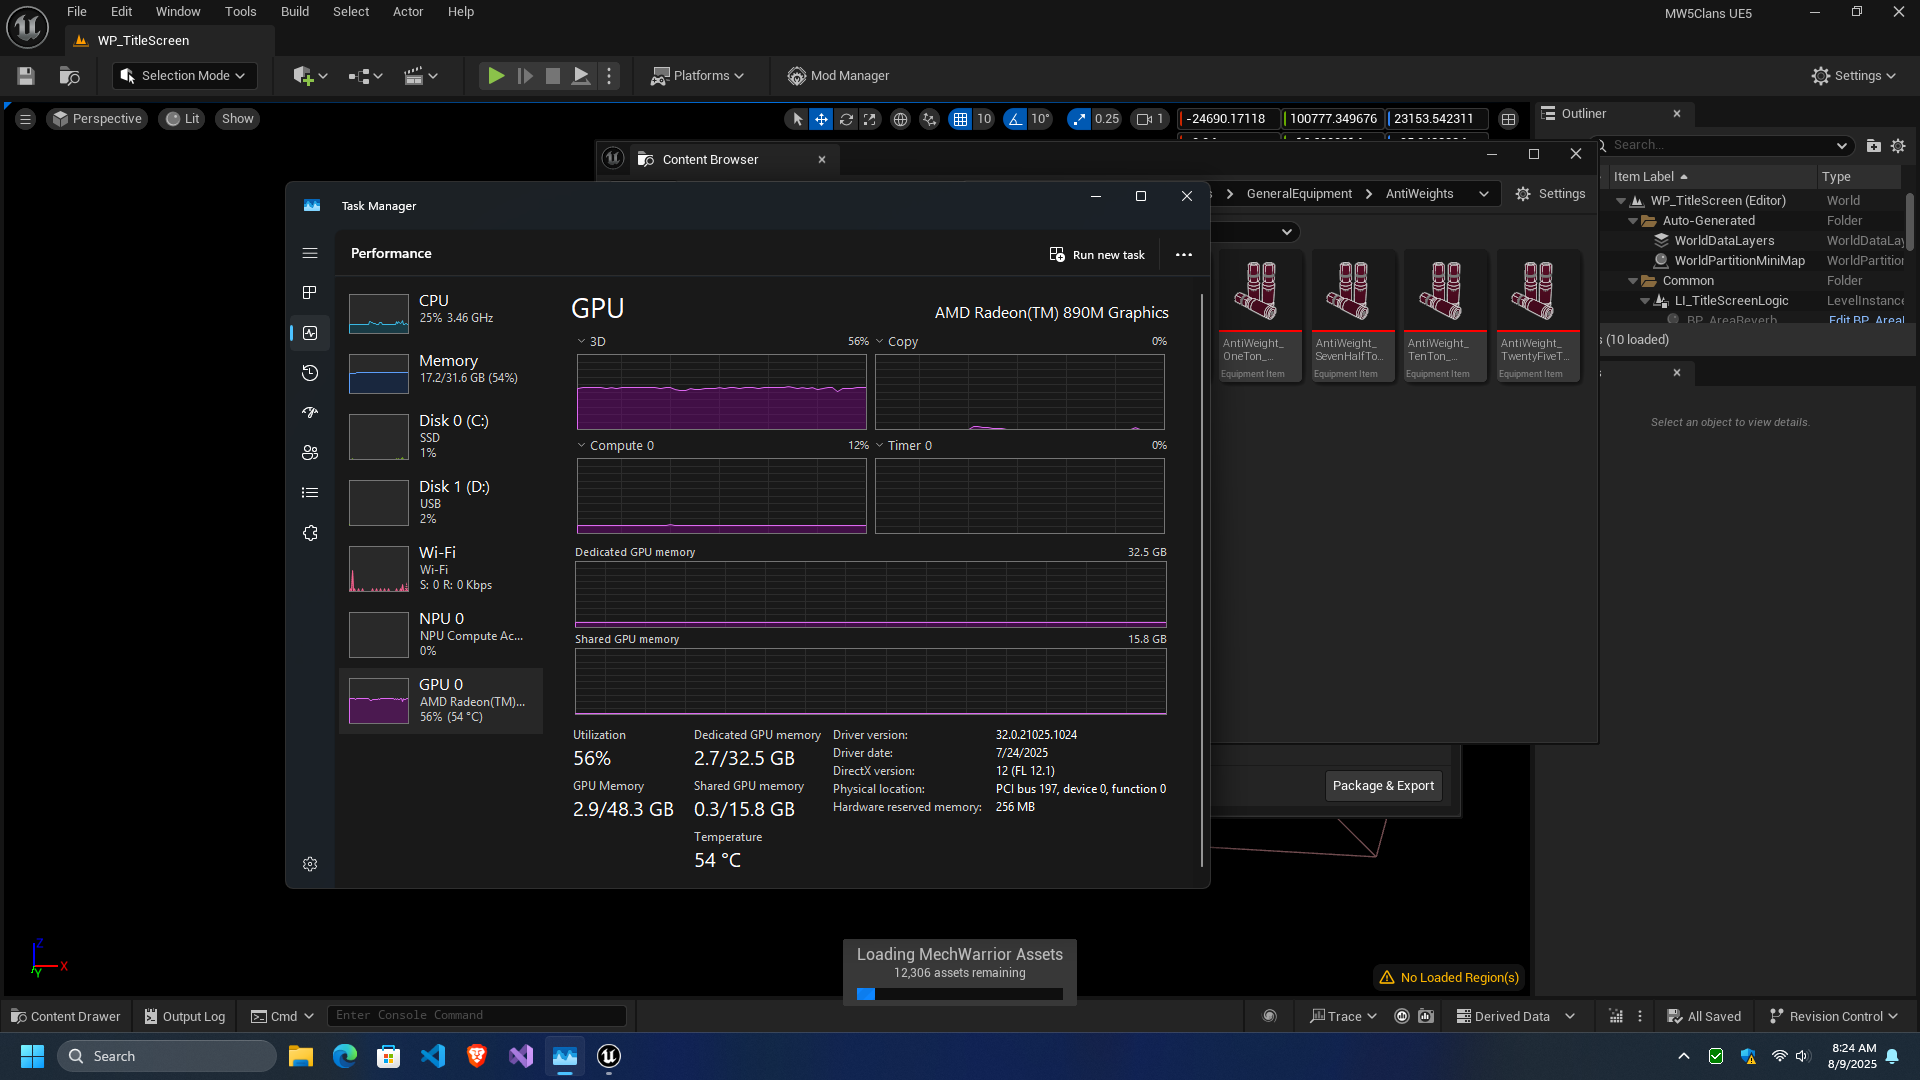Open the Window menu
1920x1080 pixels.
pyautogui.click(x=178, y=12)
